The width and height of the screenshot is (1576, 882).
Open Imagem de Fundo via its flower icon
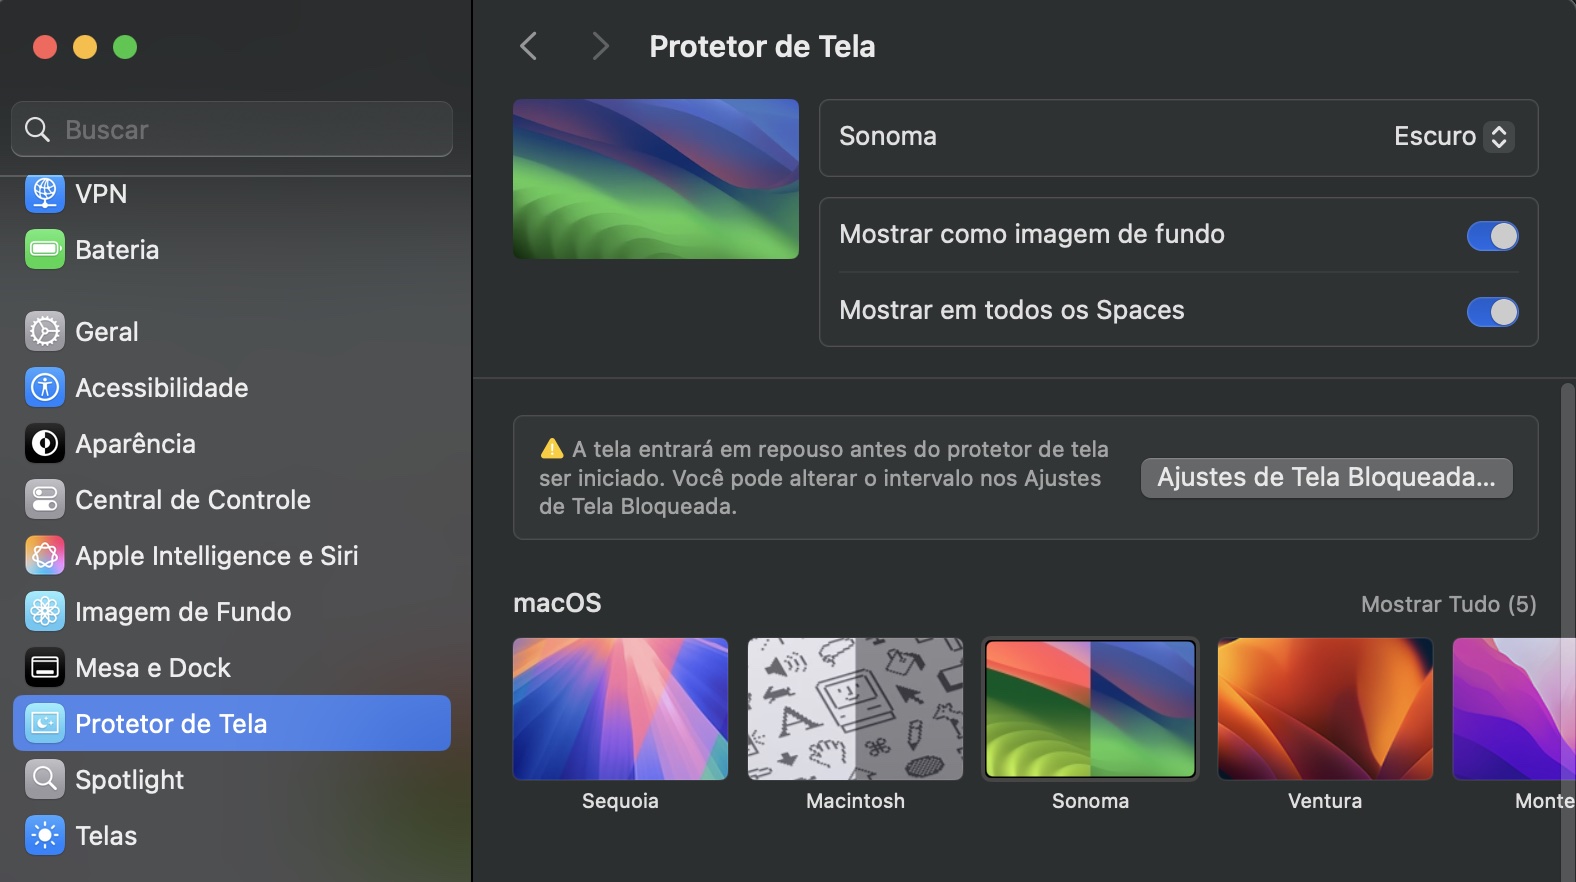[44, 611]
